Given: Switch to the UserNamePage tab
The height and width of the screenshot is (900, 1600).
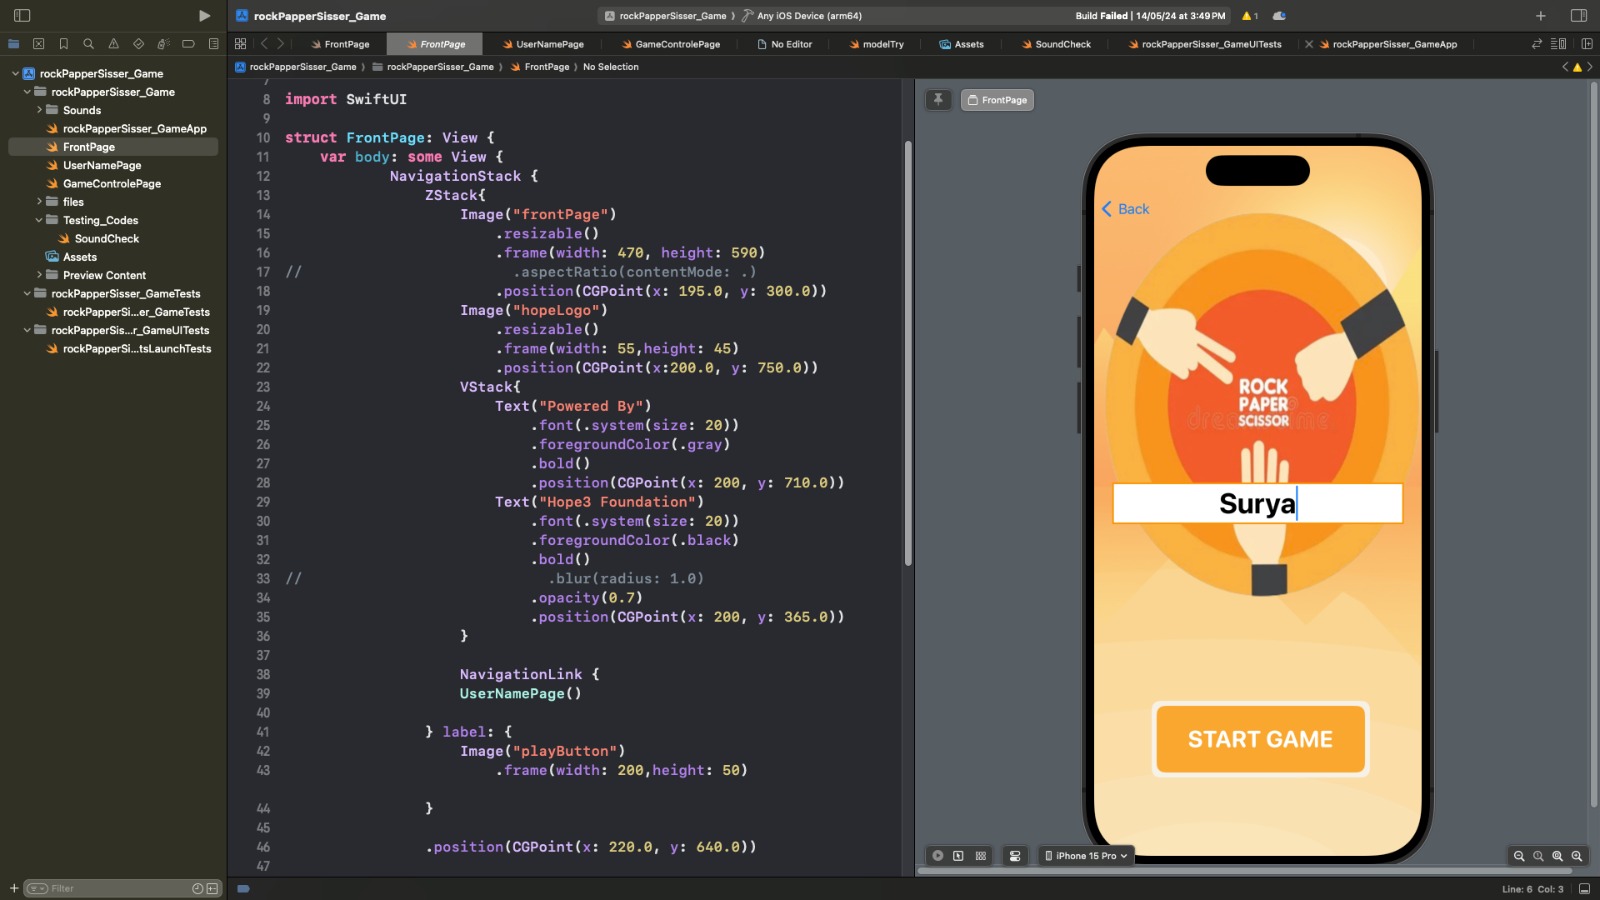Looking at the screenshot, I should (x=543, y=44).
